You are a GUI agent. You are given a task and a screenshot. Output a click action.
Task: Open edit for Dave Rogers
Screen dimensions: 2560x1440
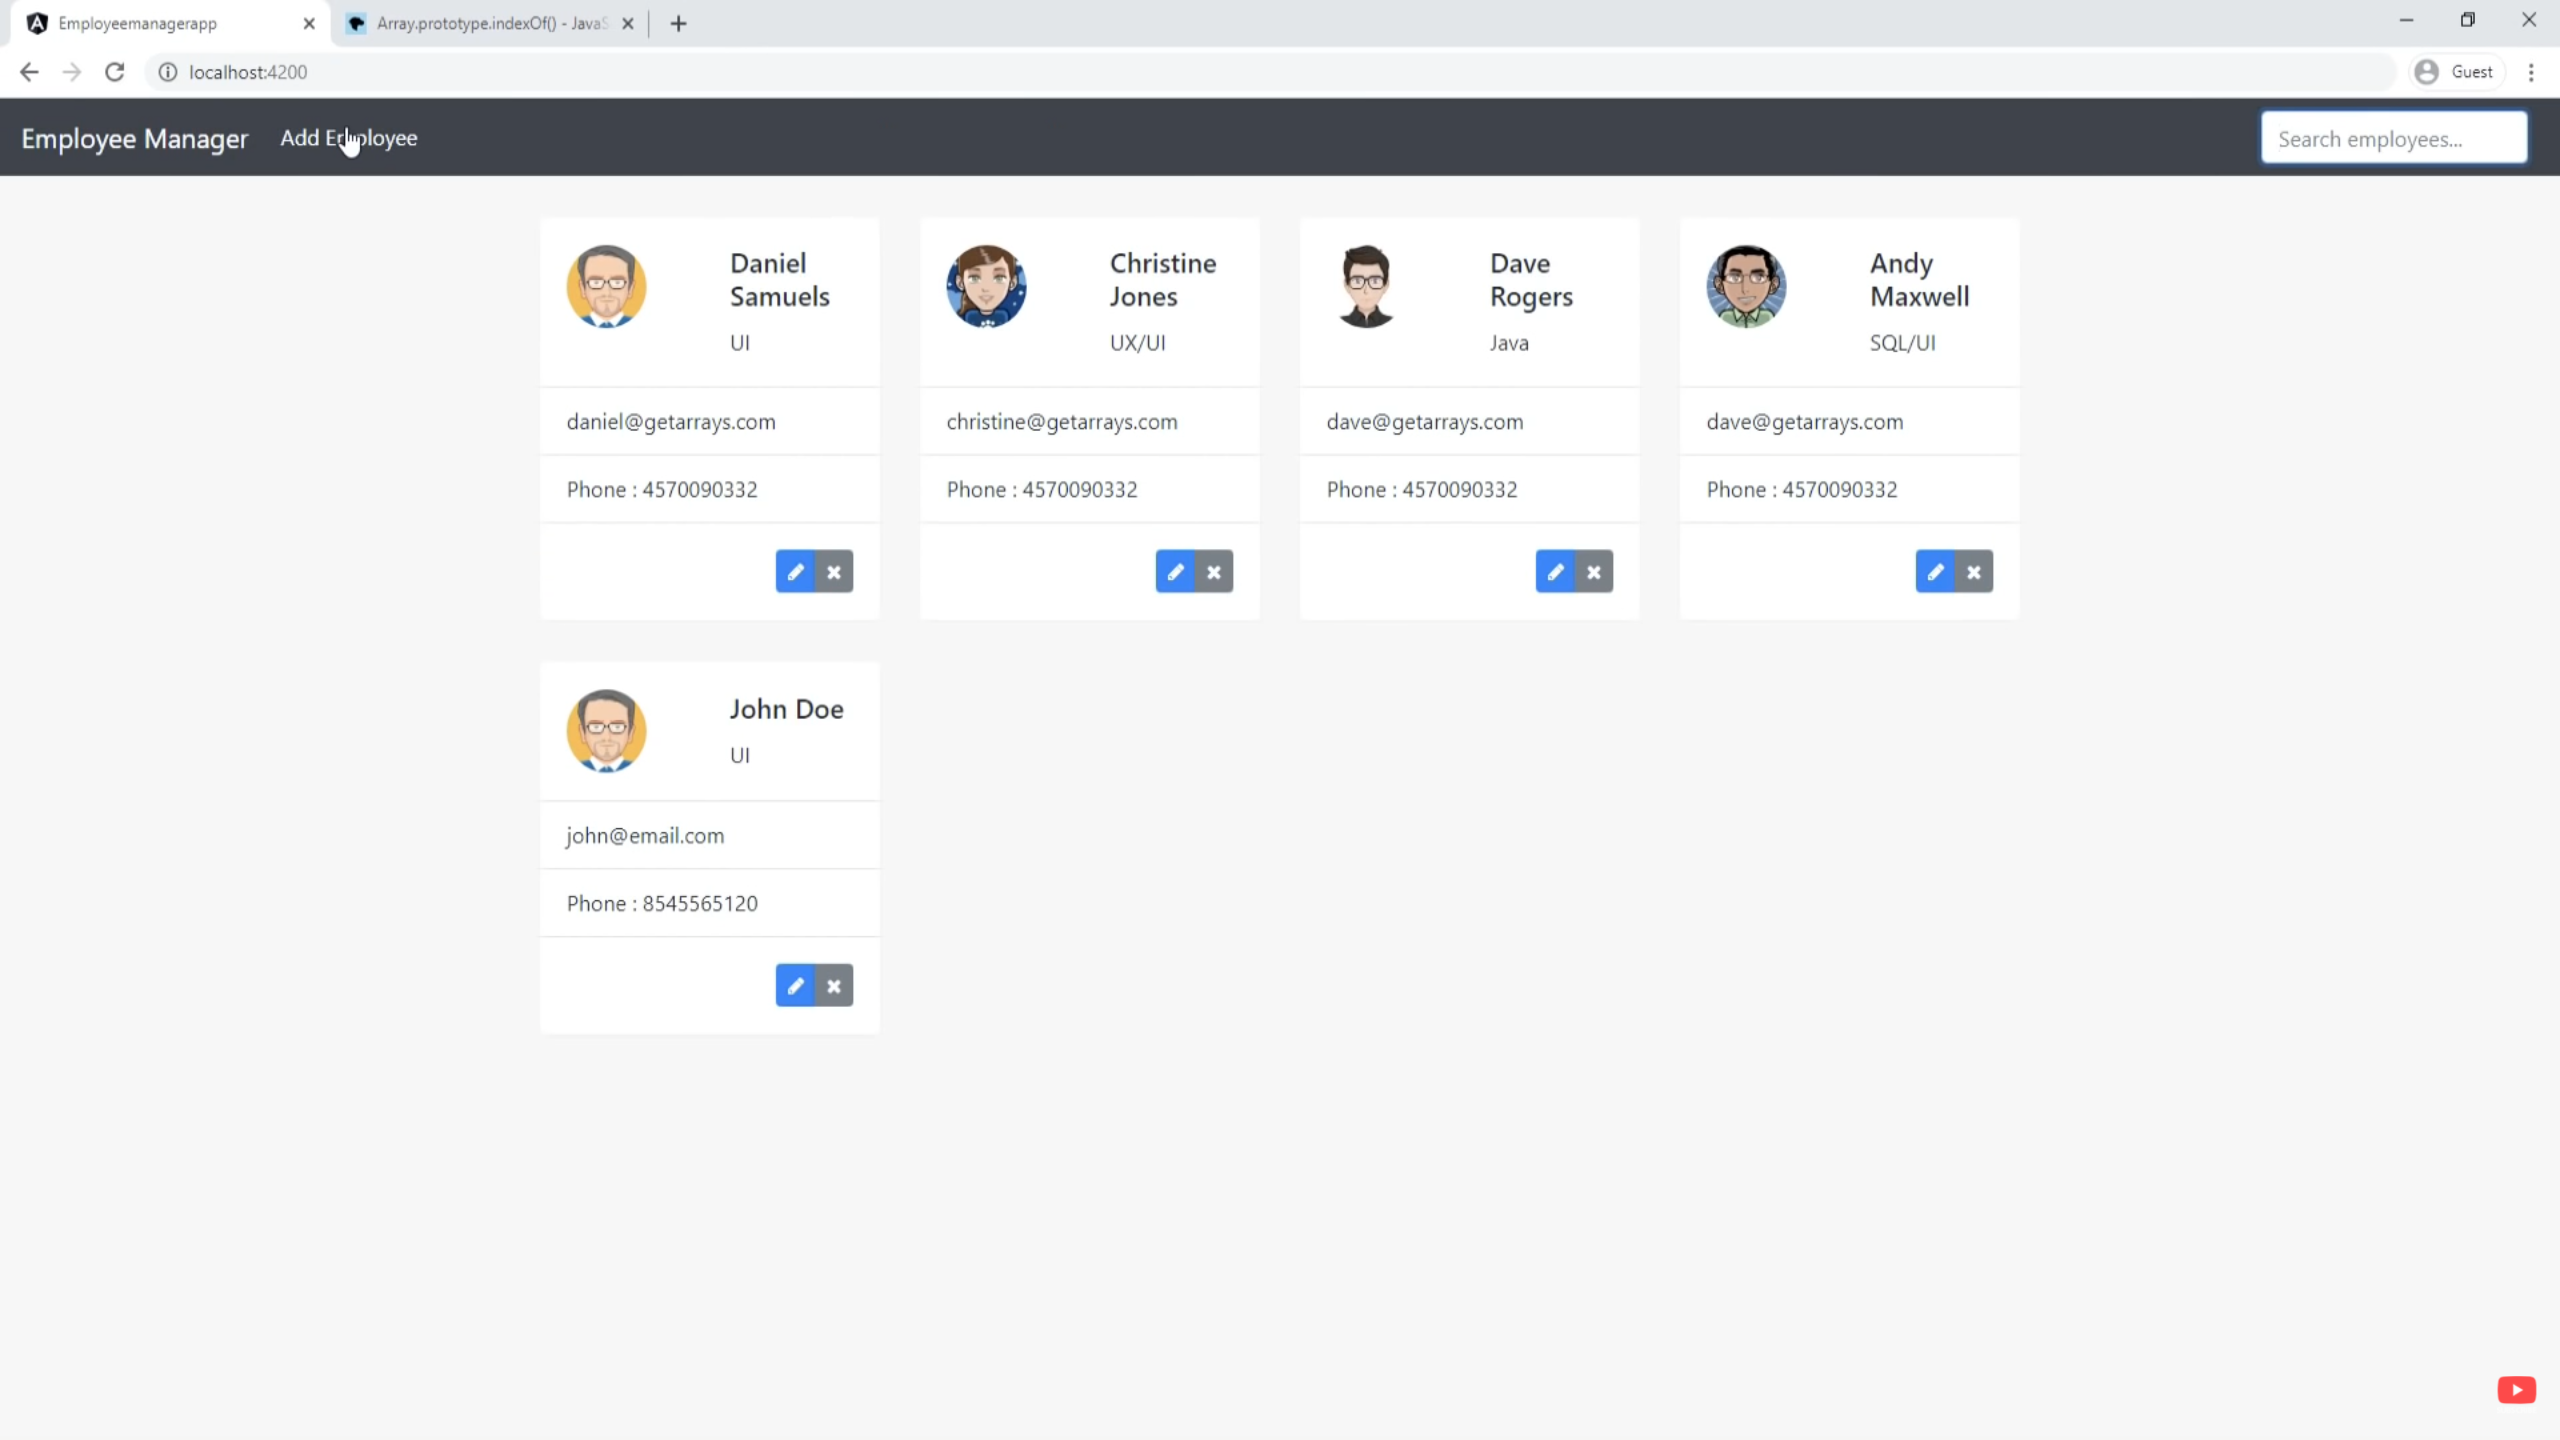click(1555, 572)
